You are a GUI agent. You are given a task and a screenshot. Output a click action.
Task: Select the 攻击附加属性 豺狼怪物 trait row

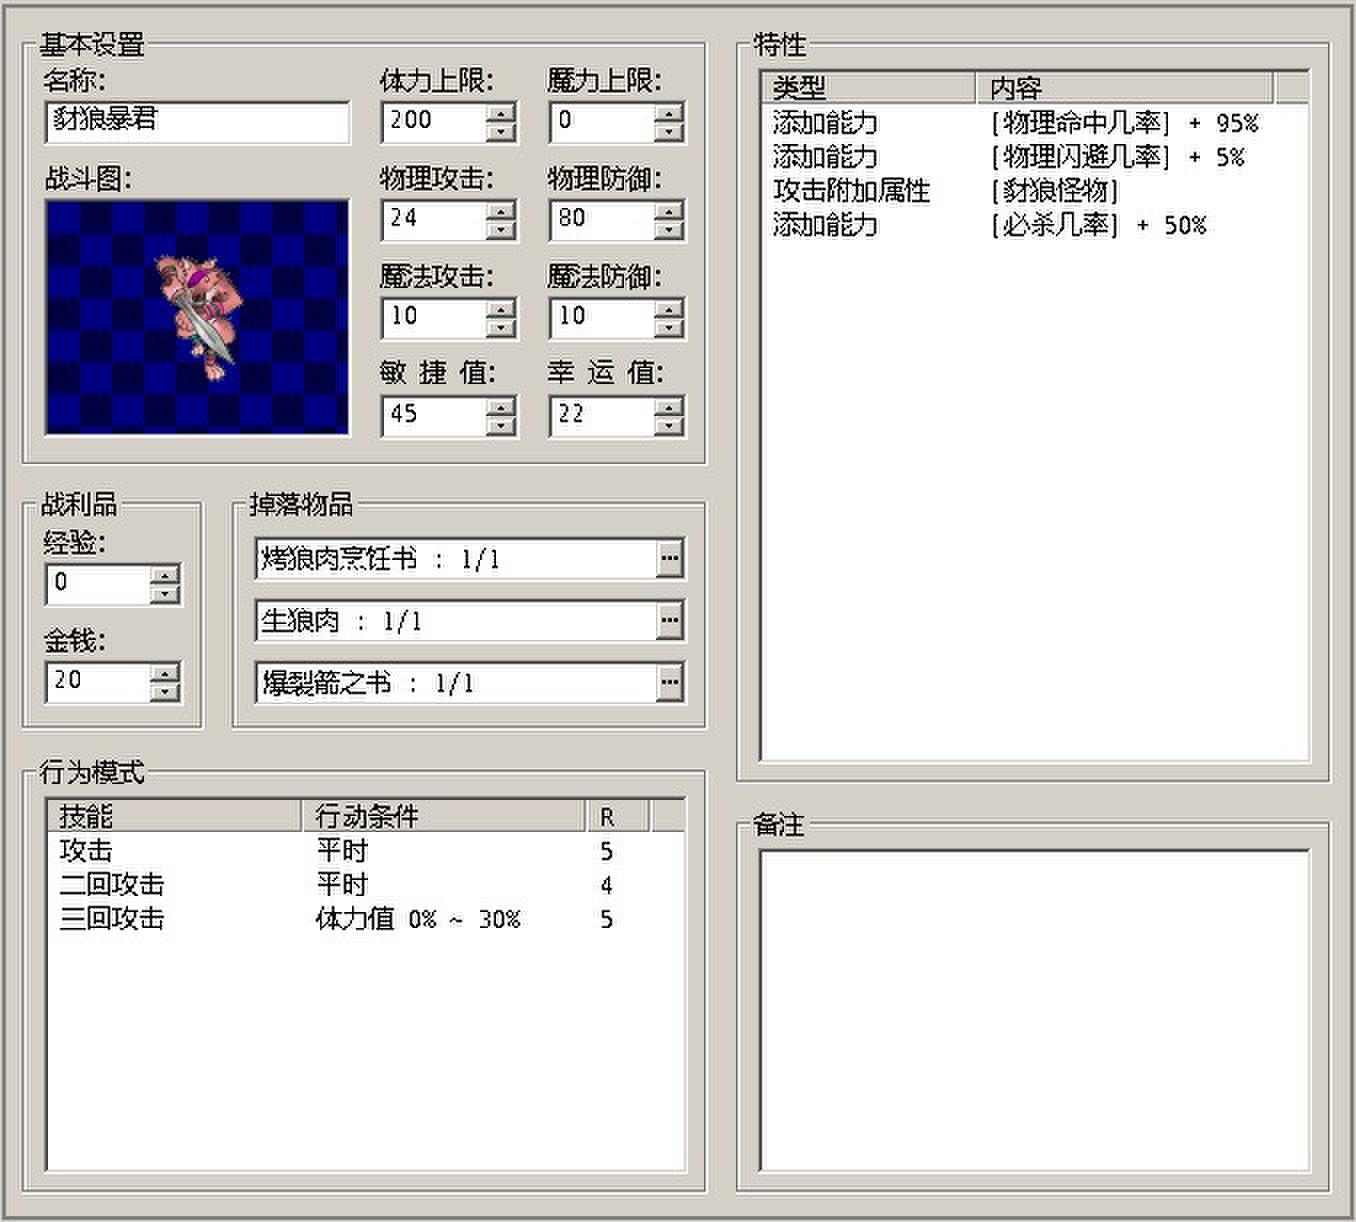(1035, 191)
